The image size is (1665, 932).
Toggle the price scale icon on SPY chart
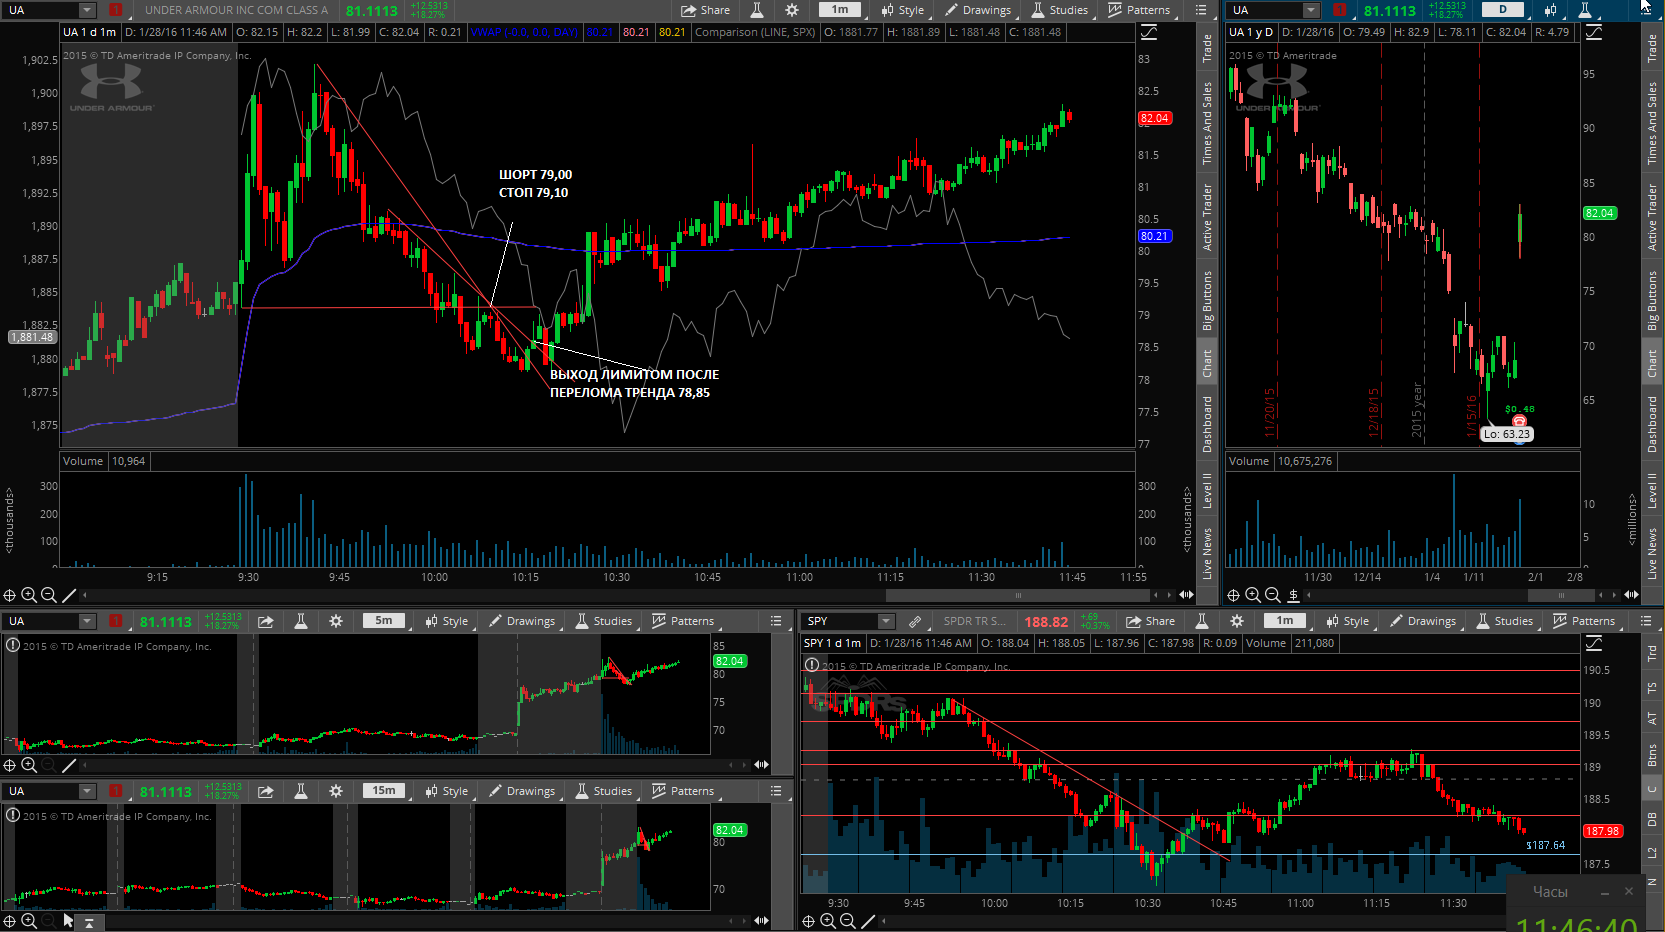(1594, 643)
